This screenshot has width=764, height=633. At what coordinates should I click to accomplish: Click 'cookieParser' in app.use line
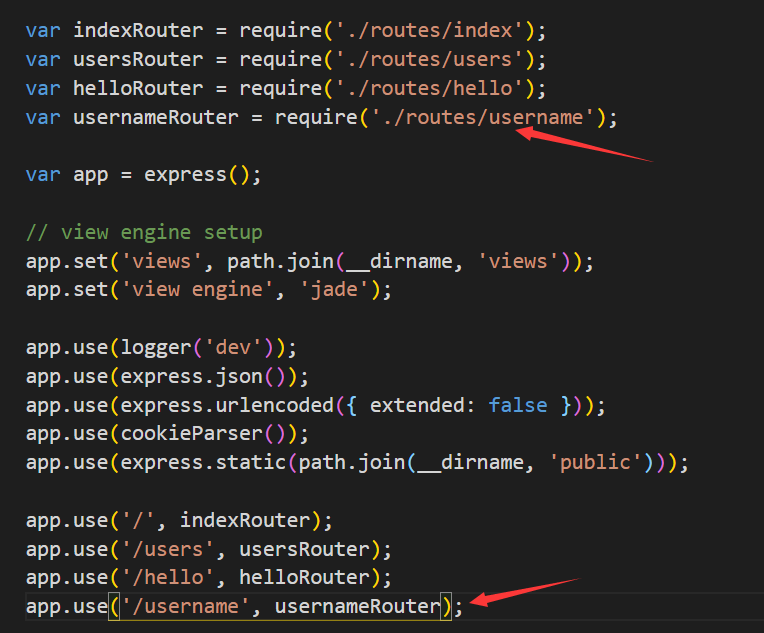tap(191, 434)
